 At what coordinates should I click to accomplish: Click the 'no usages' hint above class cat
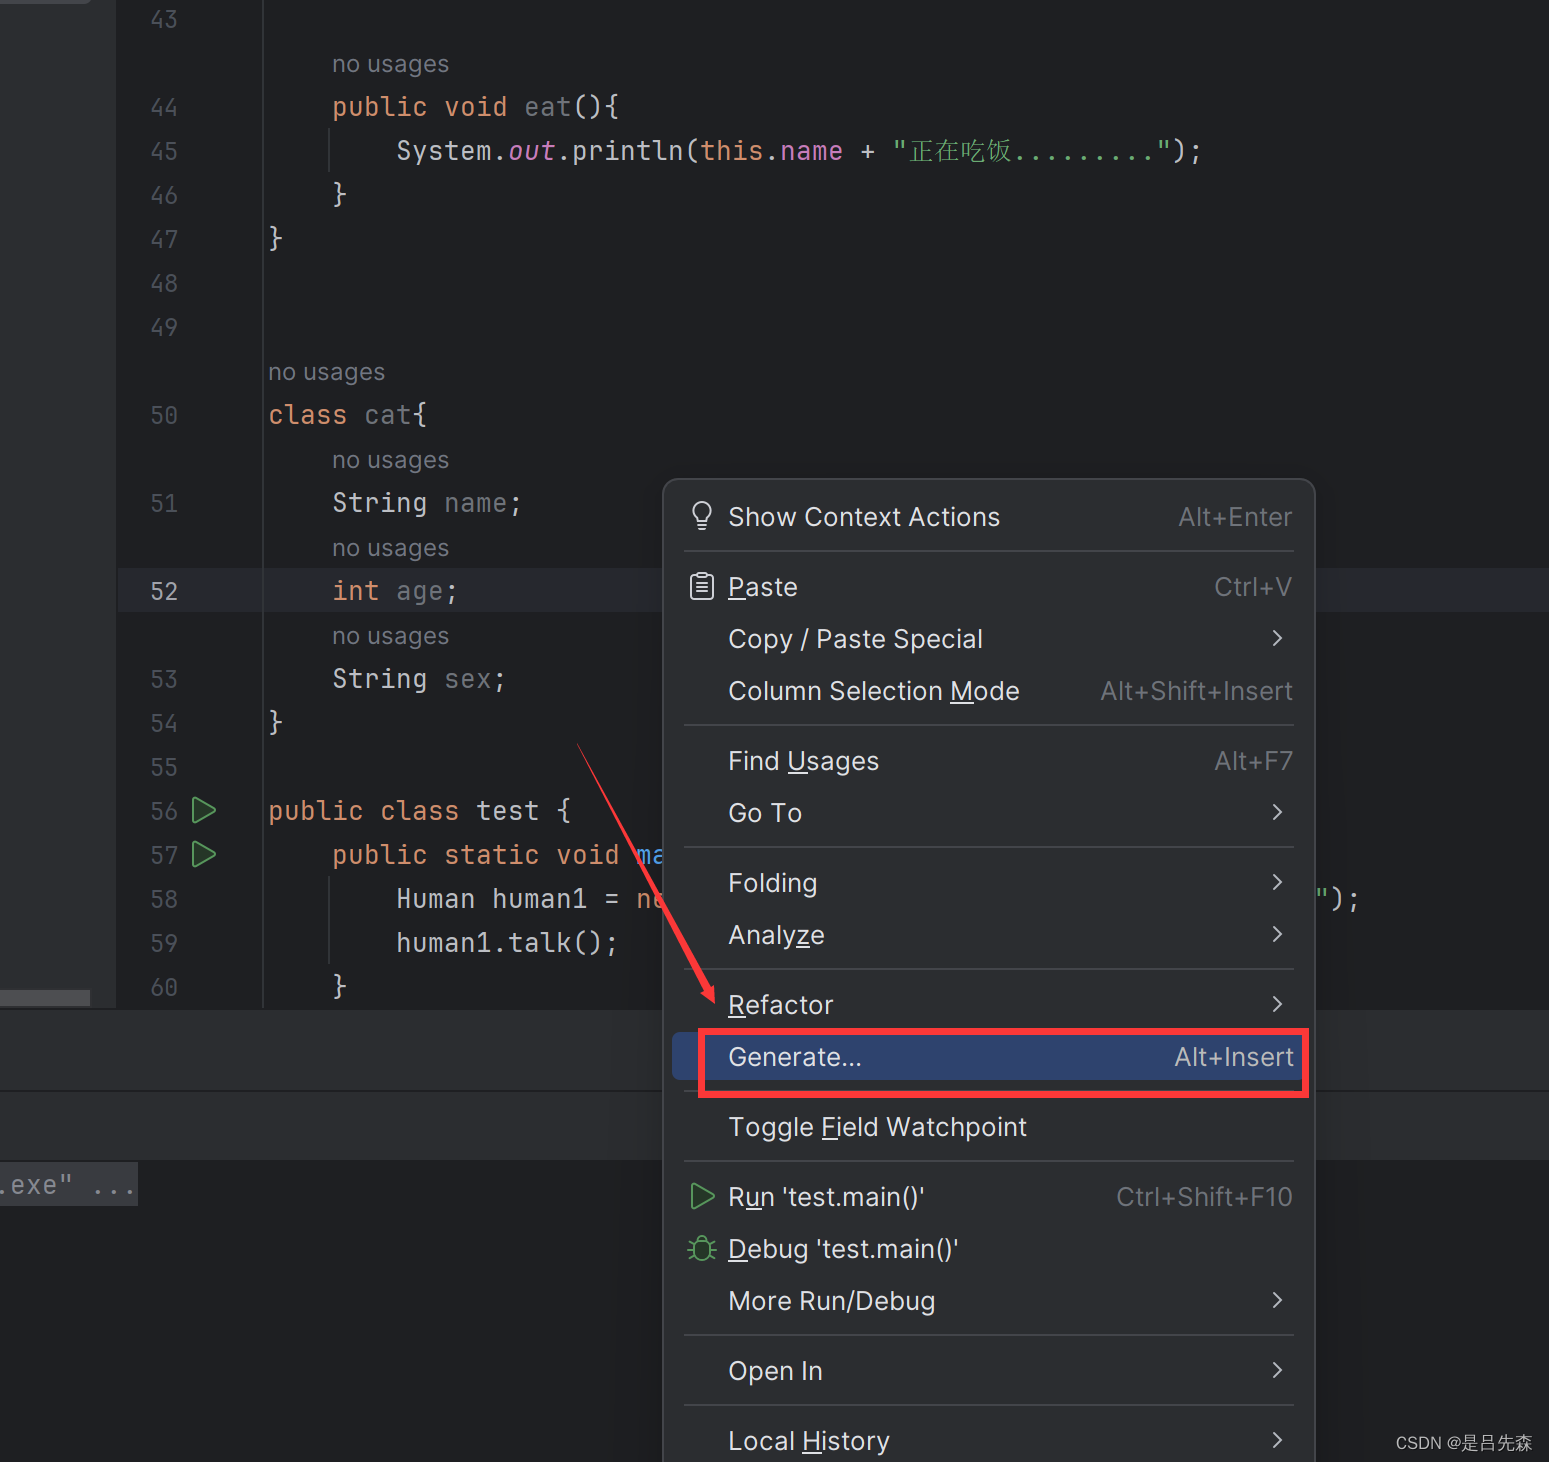(x=326, y=372)
